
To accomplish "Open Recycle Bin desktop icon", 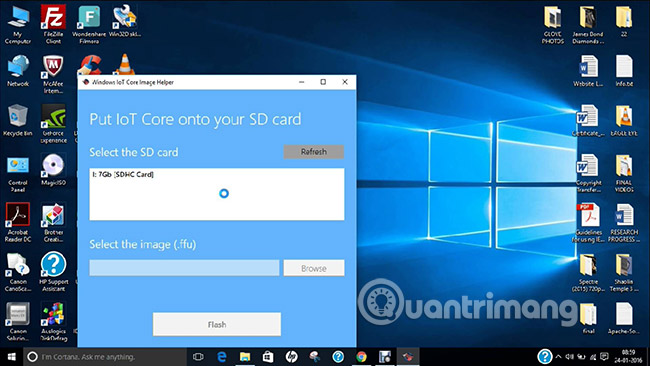I will pyautogui.click(x=17, y=120).
